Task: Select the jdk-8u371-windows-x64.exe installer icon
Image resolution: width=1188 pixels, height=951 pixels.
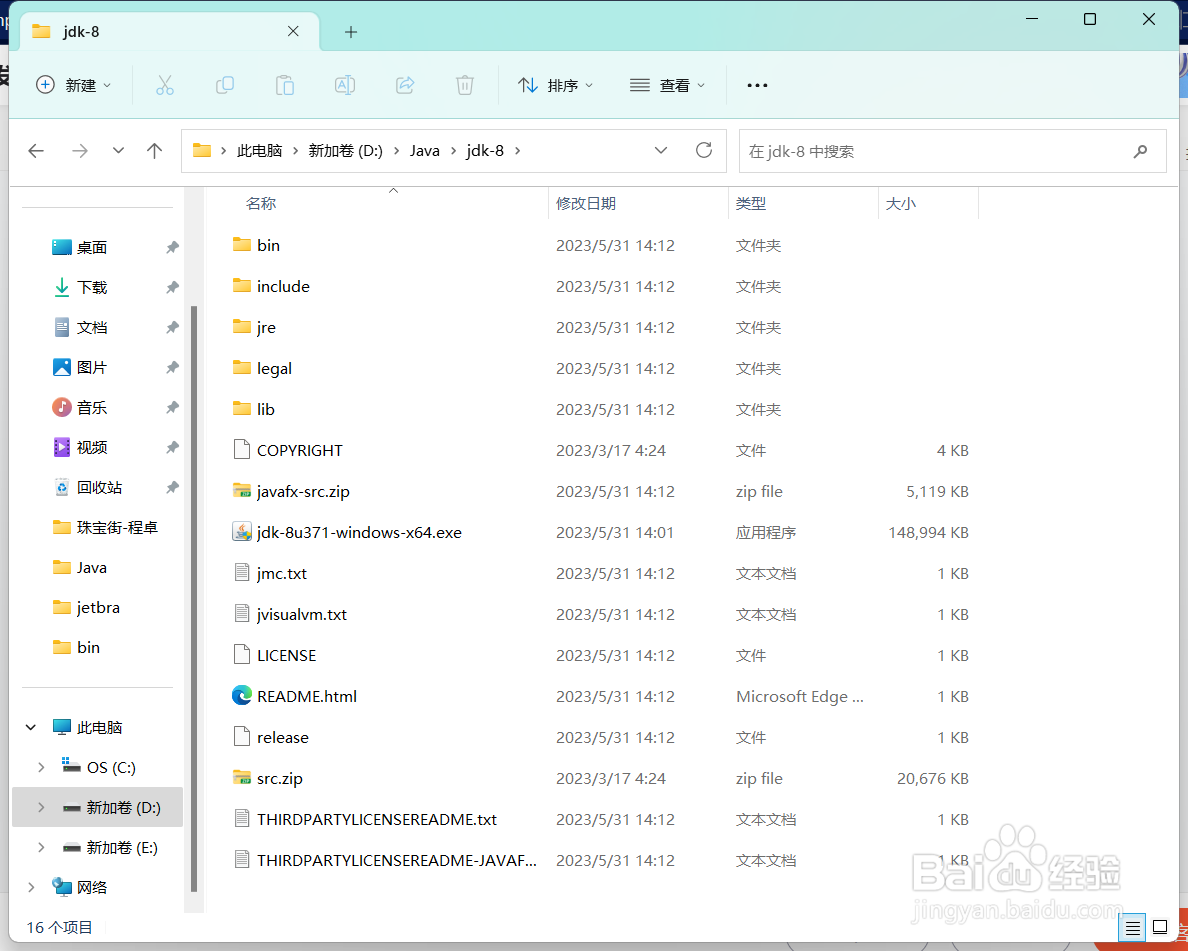Action: 242,532
